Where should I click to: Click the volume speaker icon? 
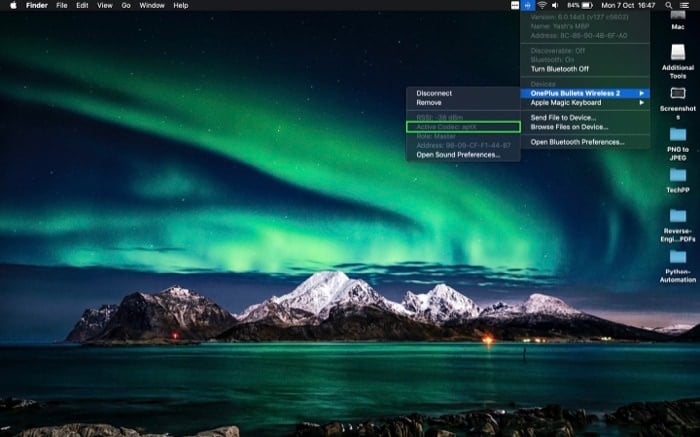point(555,5)
